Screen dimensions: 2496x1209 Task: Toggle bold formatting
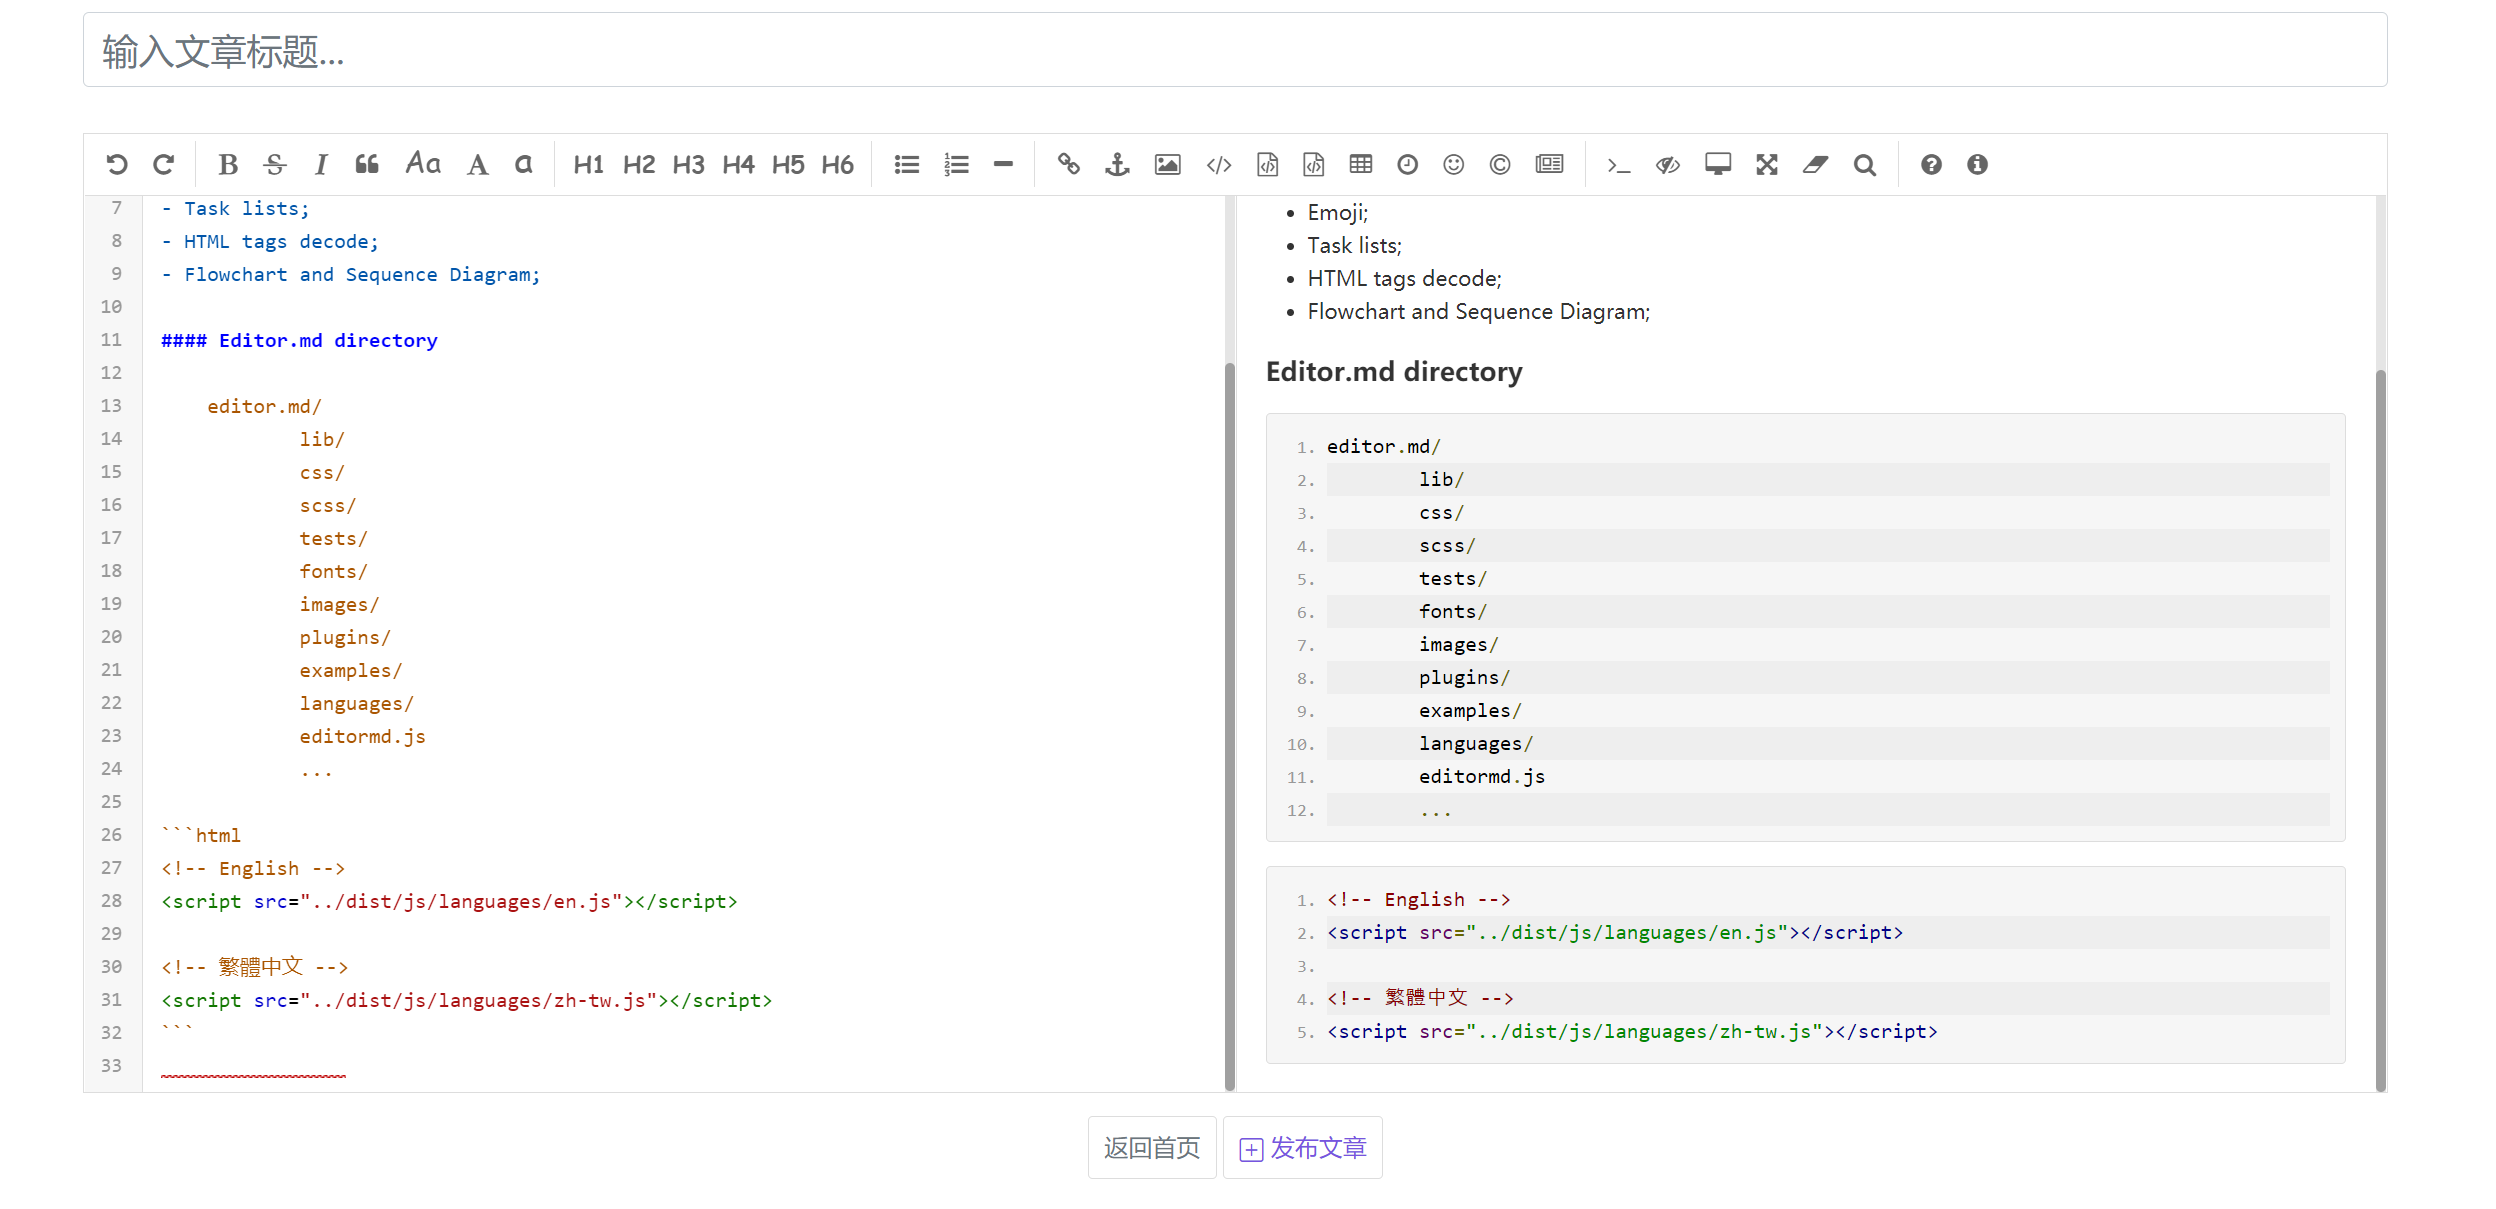228,165
